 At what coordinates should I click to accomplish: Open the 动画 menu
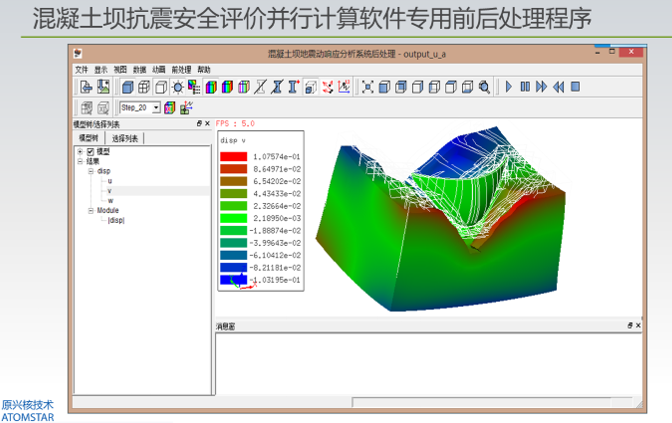point(159,69)
